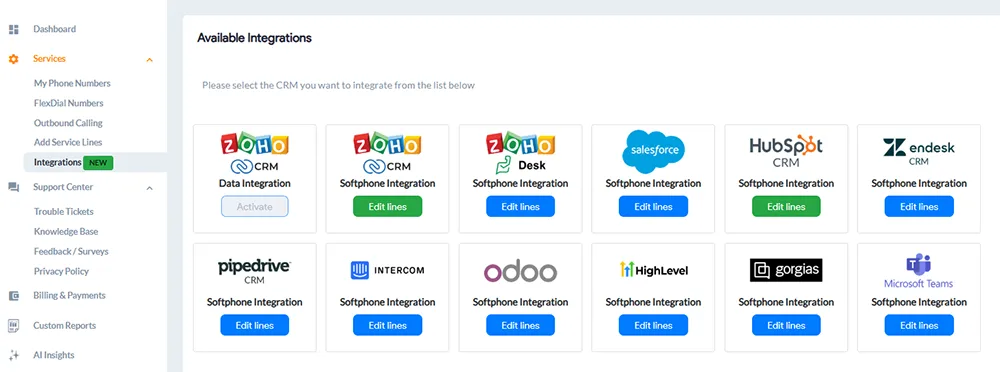
Task: Open the Knowledge Base link
Action: tap(66, 232)
